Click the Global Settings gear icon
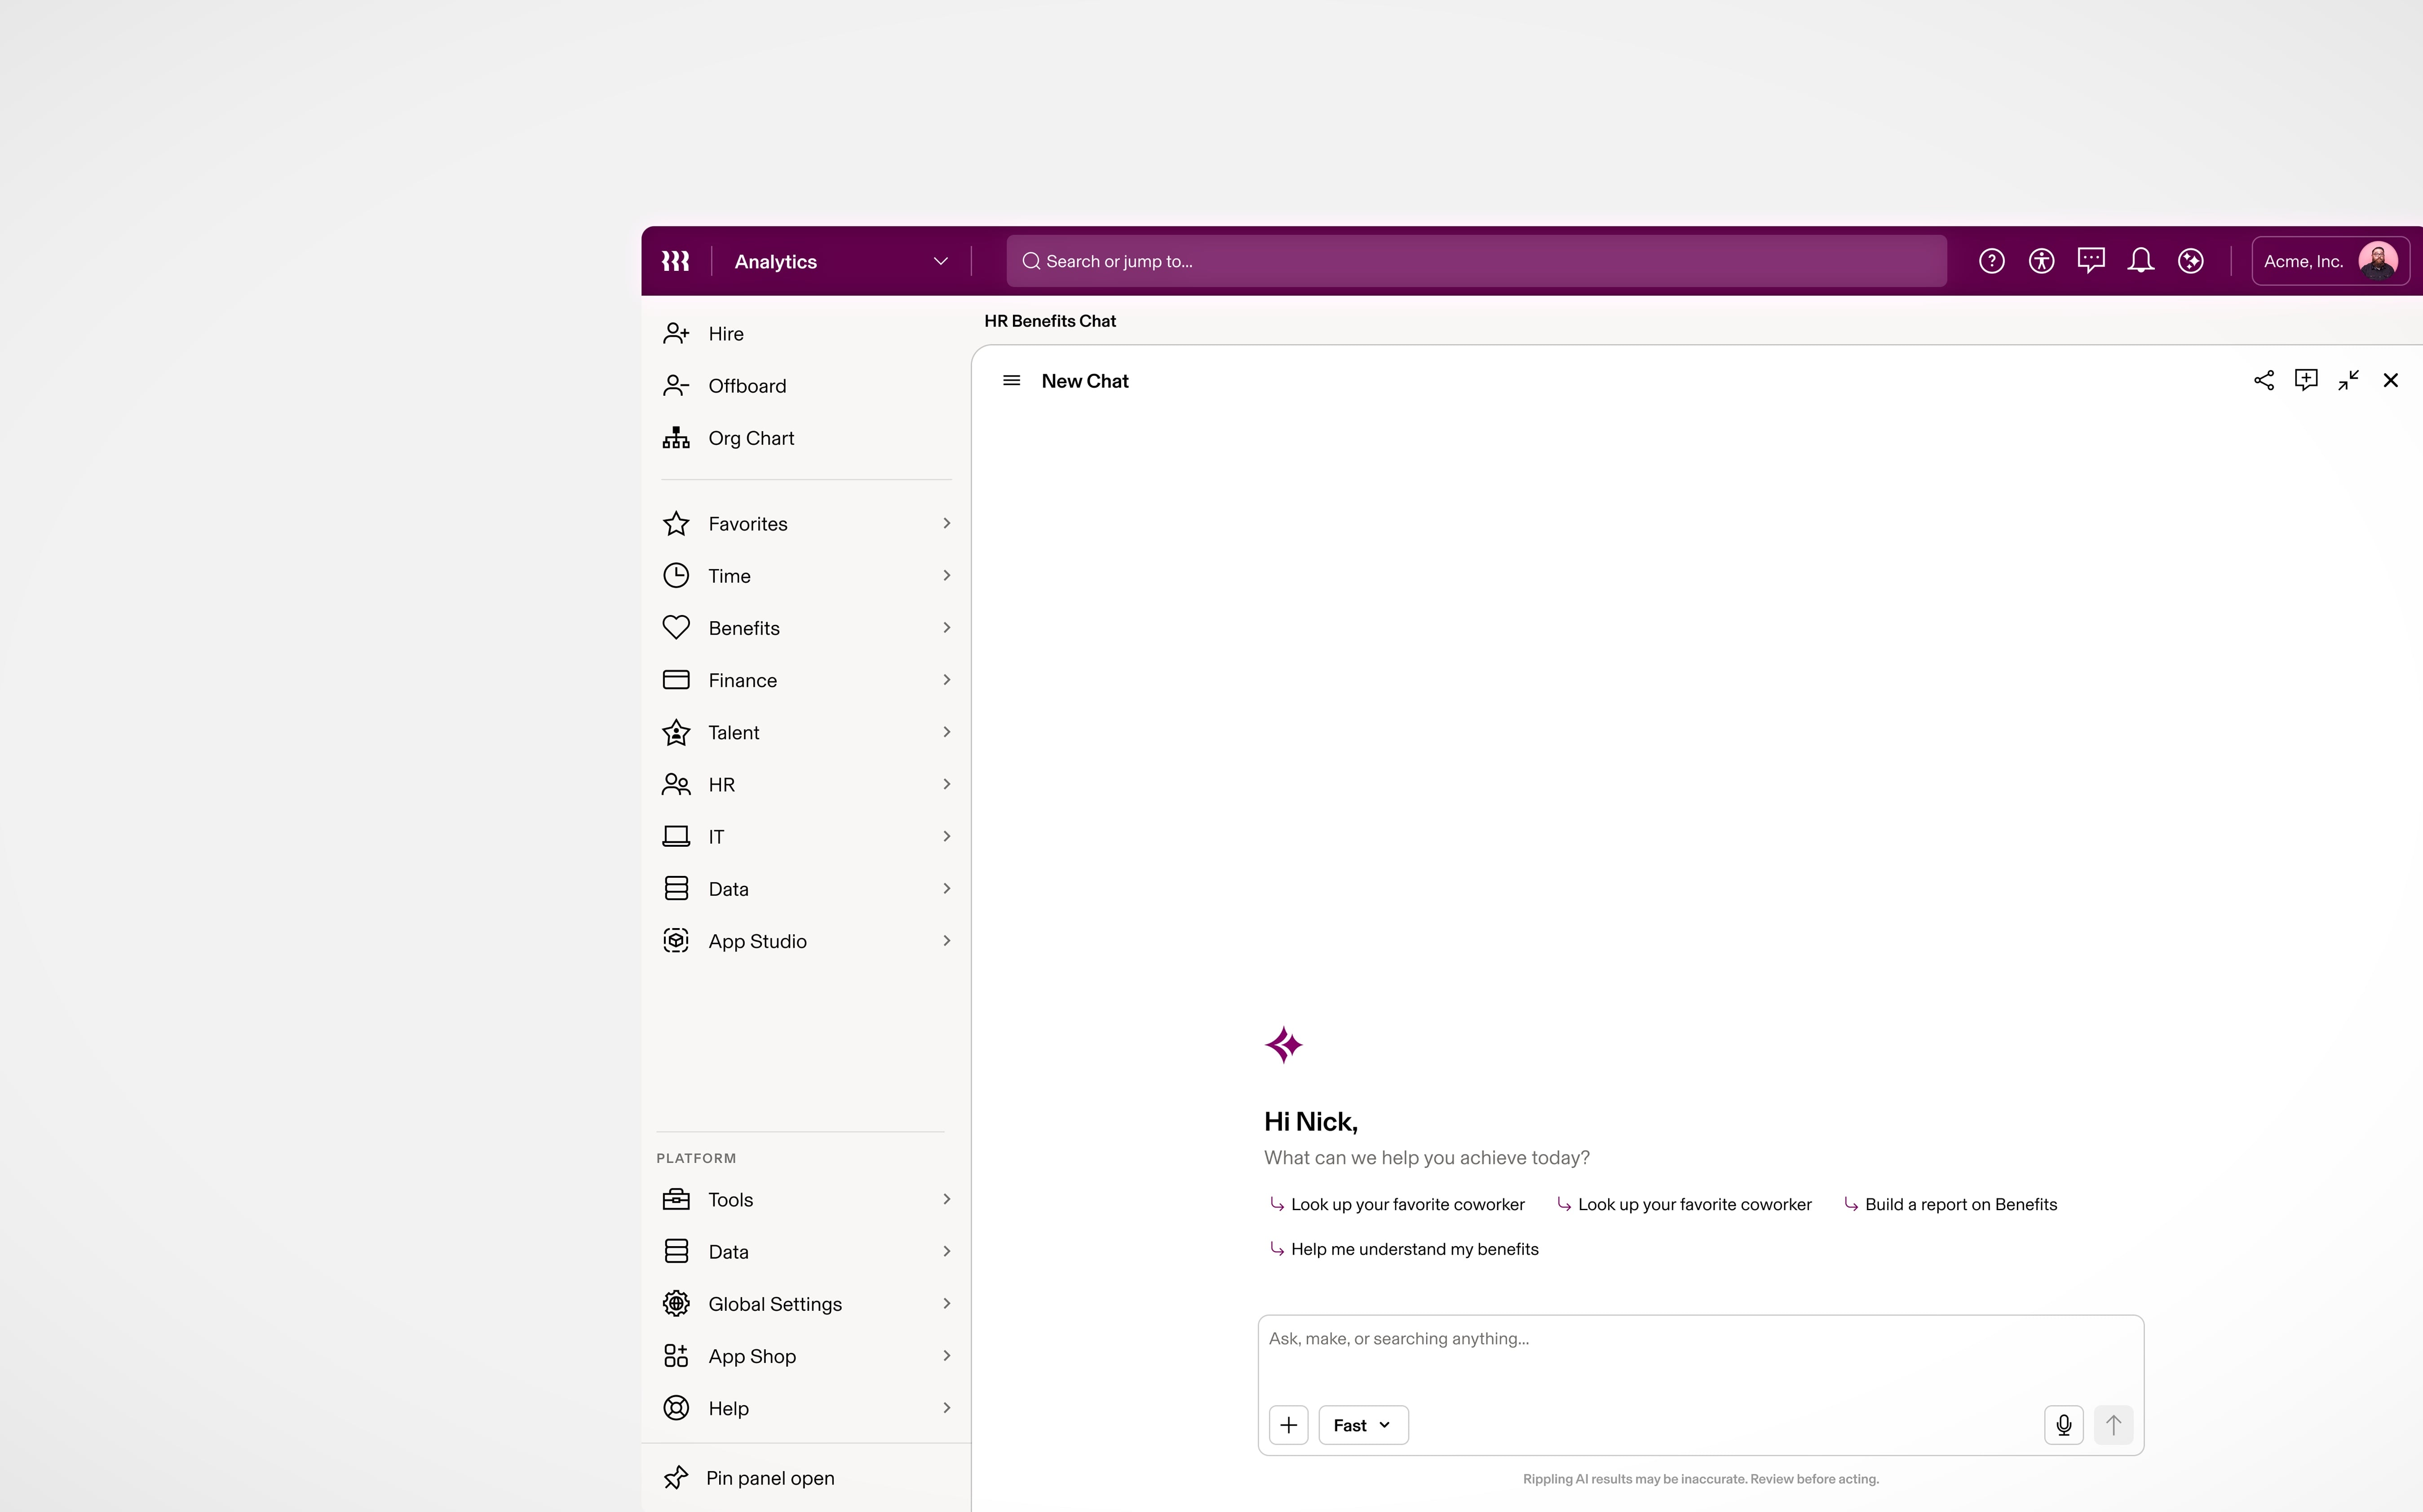The height and width of the screenshot is (1512, 2423). 676,1303
